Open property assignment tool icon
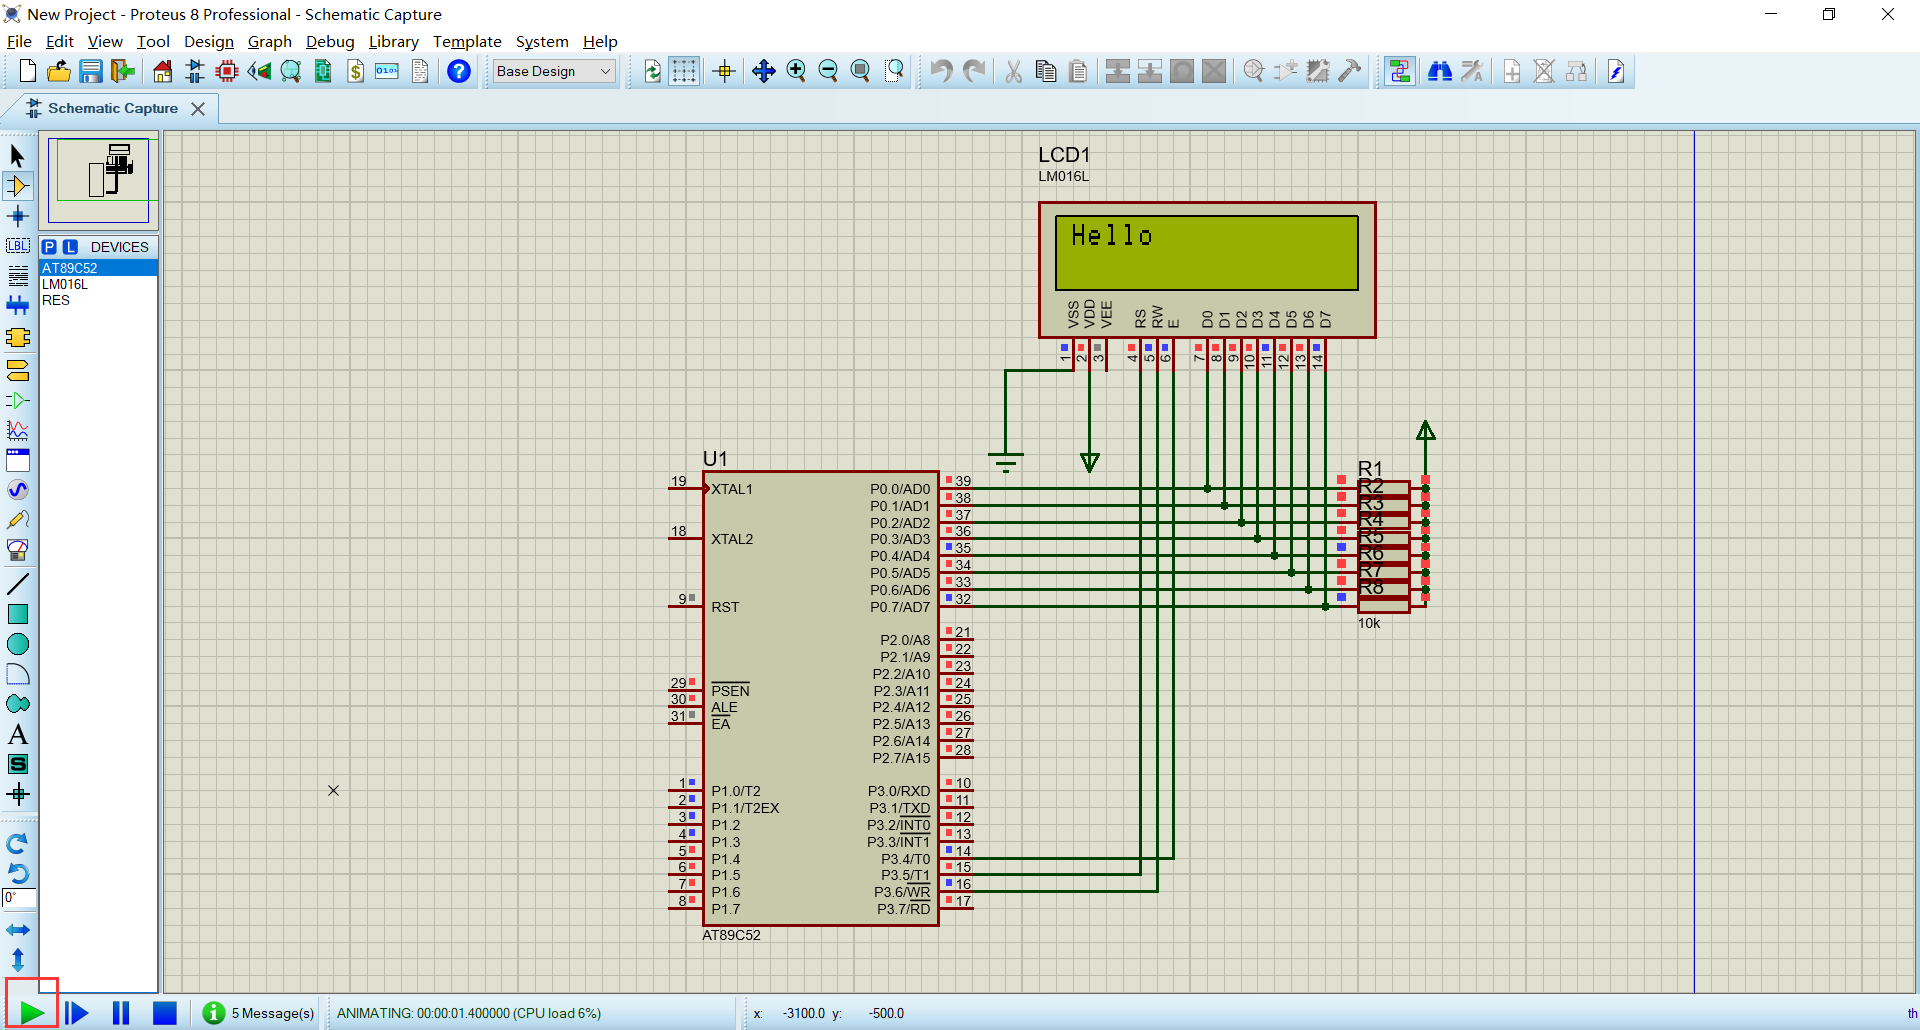The height and width of the screenshot is (1030, 1920). [1472, 71]
